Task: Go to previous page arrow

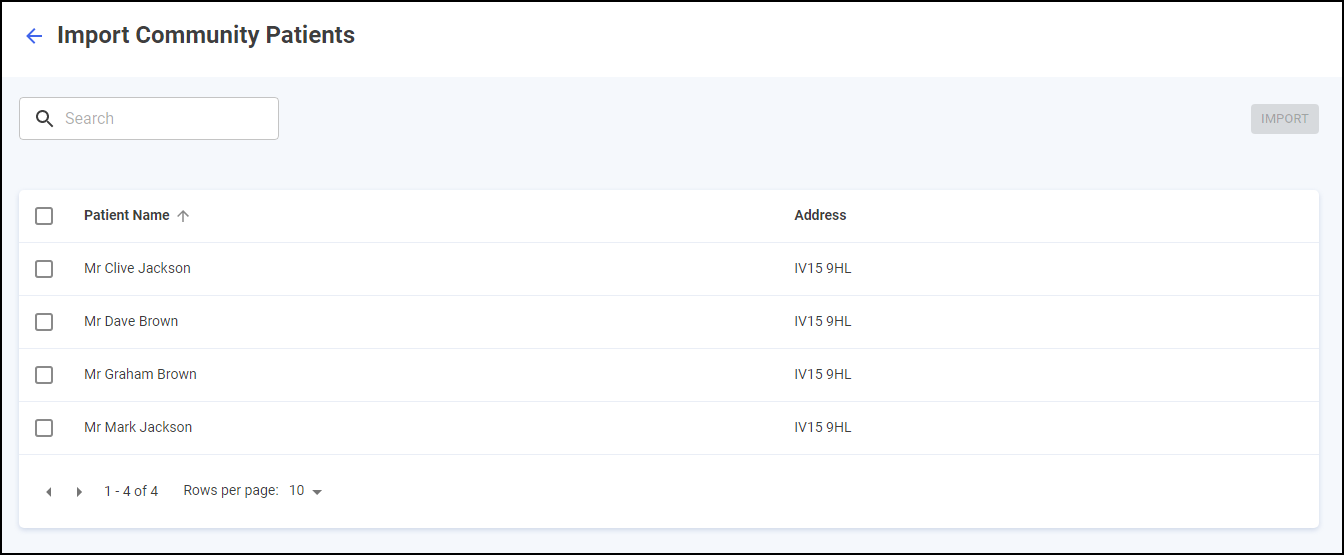Action: (x=48, y=492)
